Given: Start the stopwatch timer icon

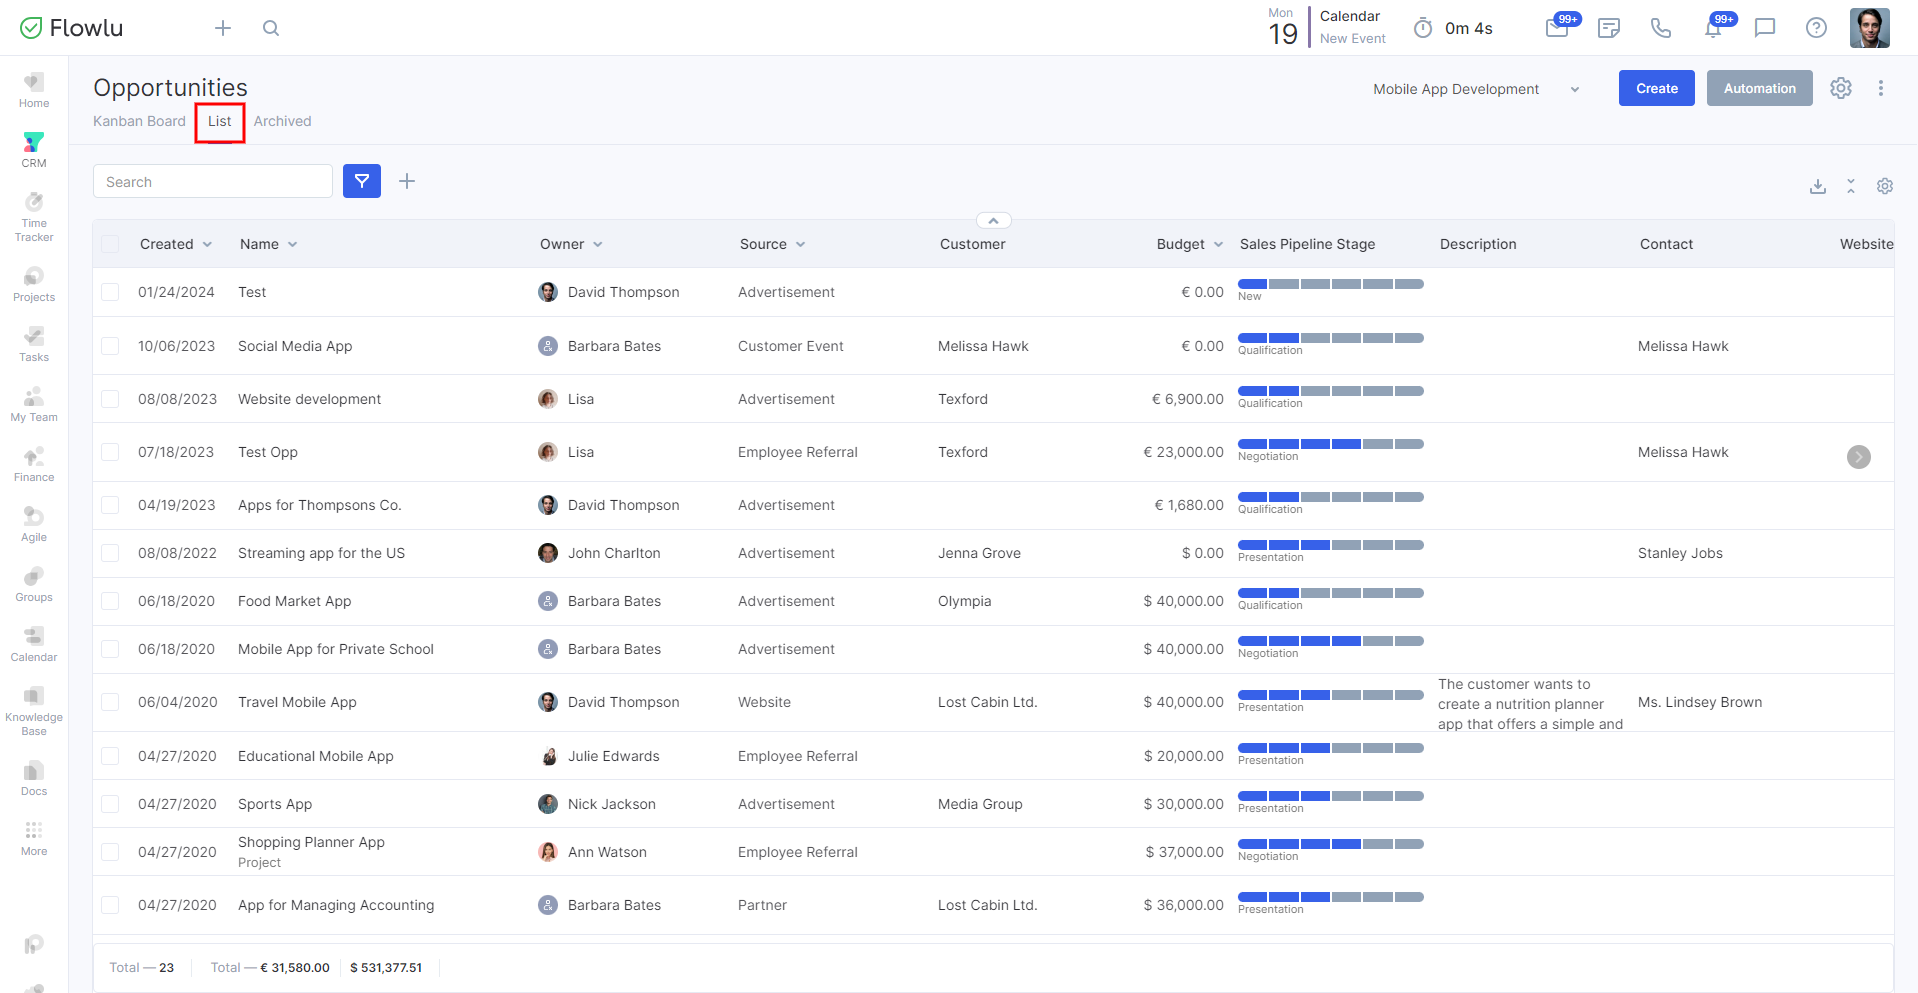Looking at the screenshot, I should (x=1422, y=28).
